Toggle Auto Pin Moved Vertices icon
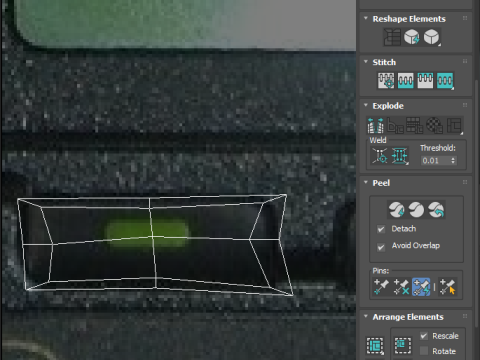This screenshot has height=360, width=480. pos(421,287)
